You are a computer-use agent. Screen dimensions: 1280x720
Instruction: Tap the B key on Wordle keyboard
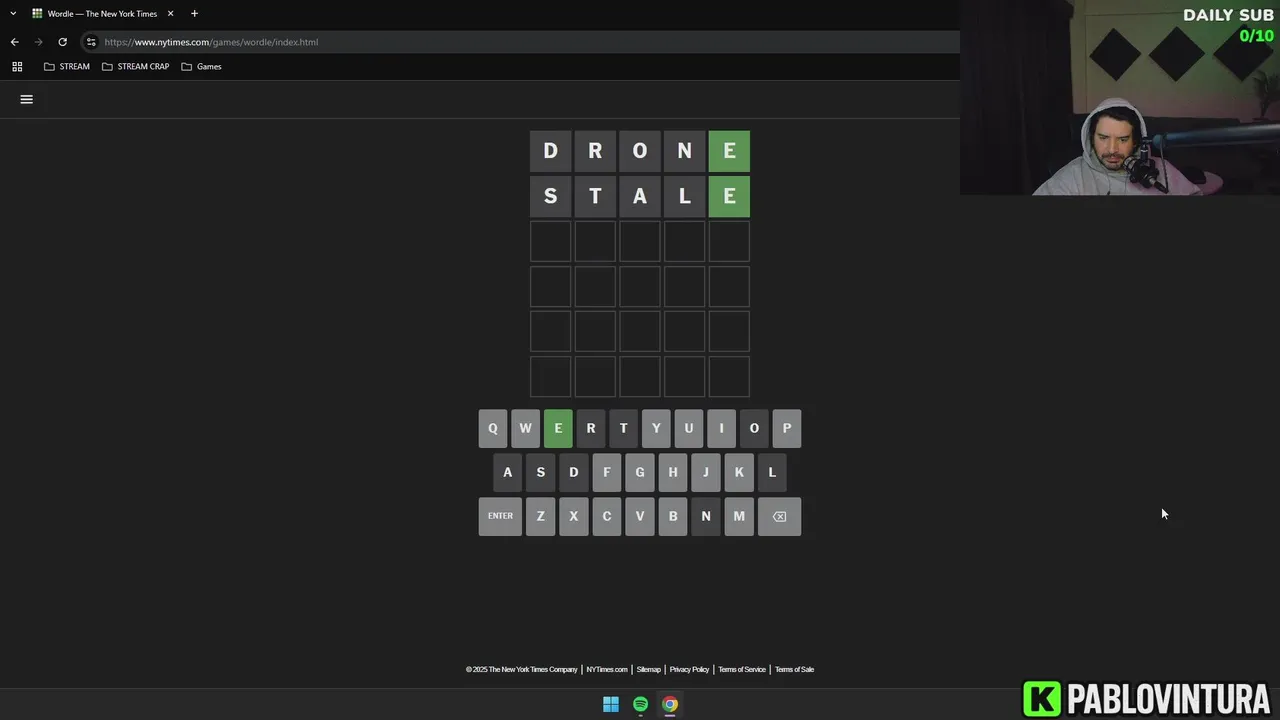[x=673, y=516]
